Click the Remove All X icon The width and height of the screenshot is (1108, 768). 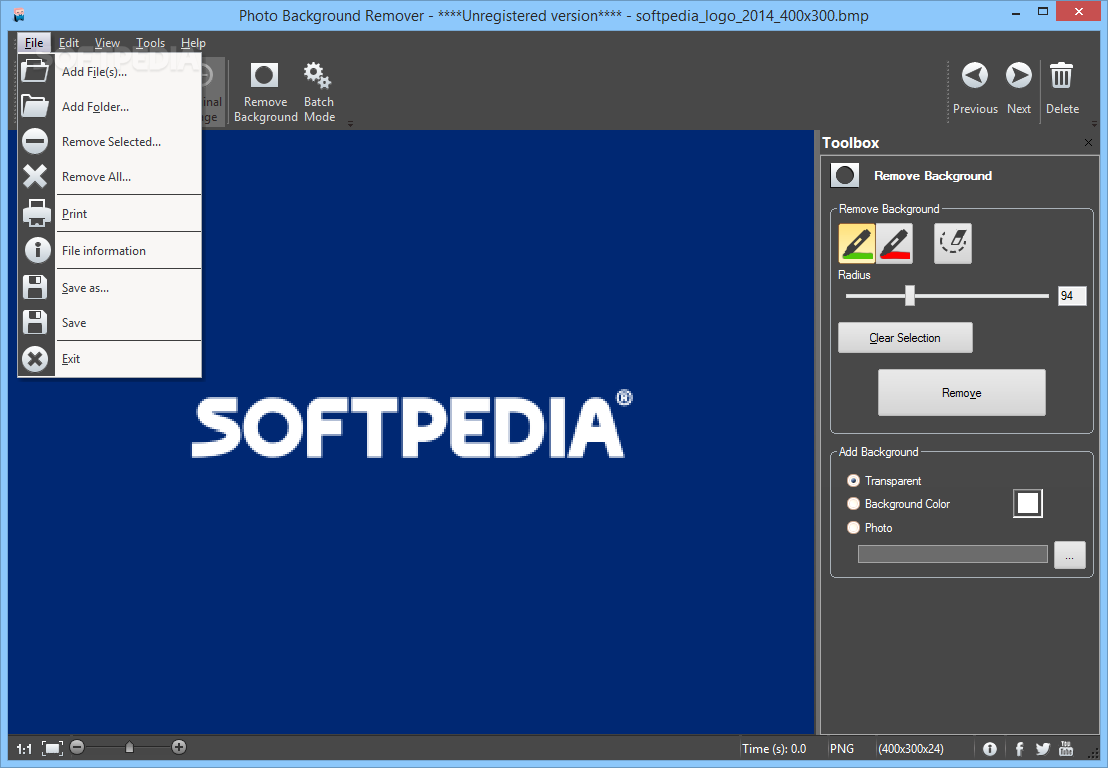click(x=35, y=177)
